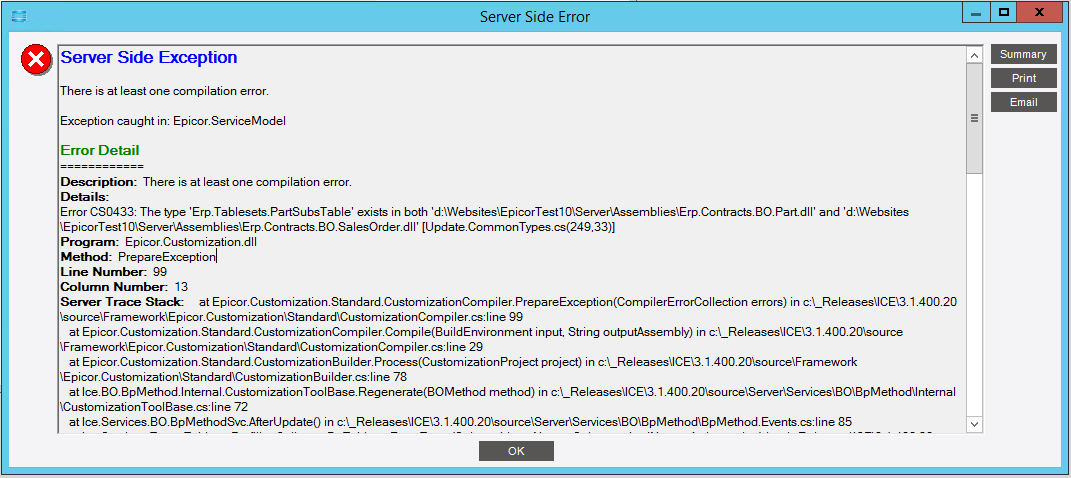1071x478 pixels.
Task: Dismiss the dialog with OK
Action: coord(516,451)
